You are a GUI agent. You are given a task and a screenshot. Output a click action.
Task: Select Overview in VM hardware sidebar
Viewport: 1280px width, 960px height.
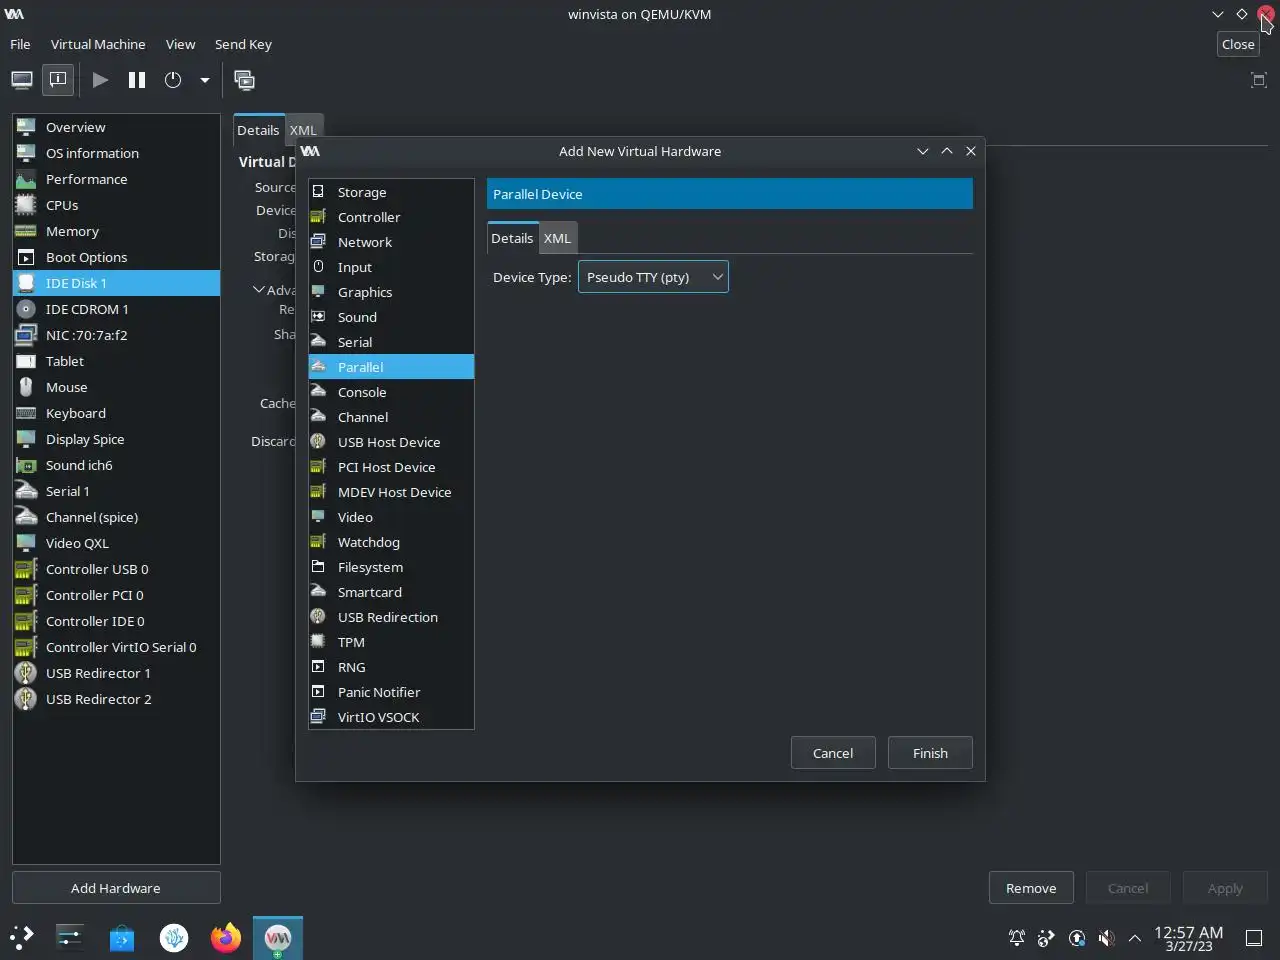pyautogui.click(x=116, y=127)
